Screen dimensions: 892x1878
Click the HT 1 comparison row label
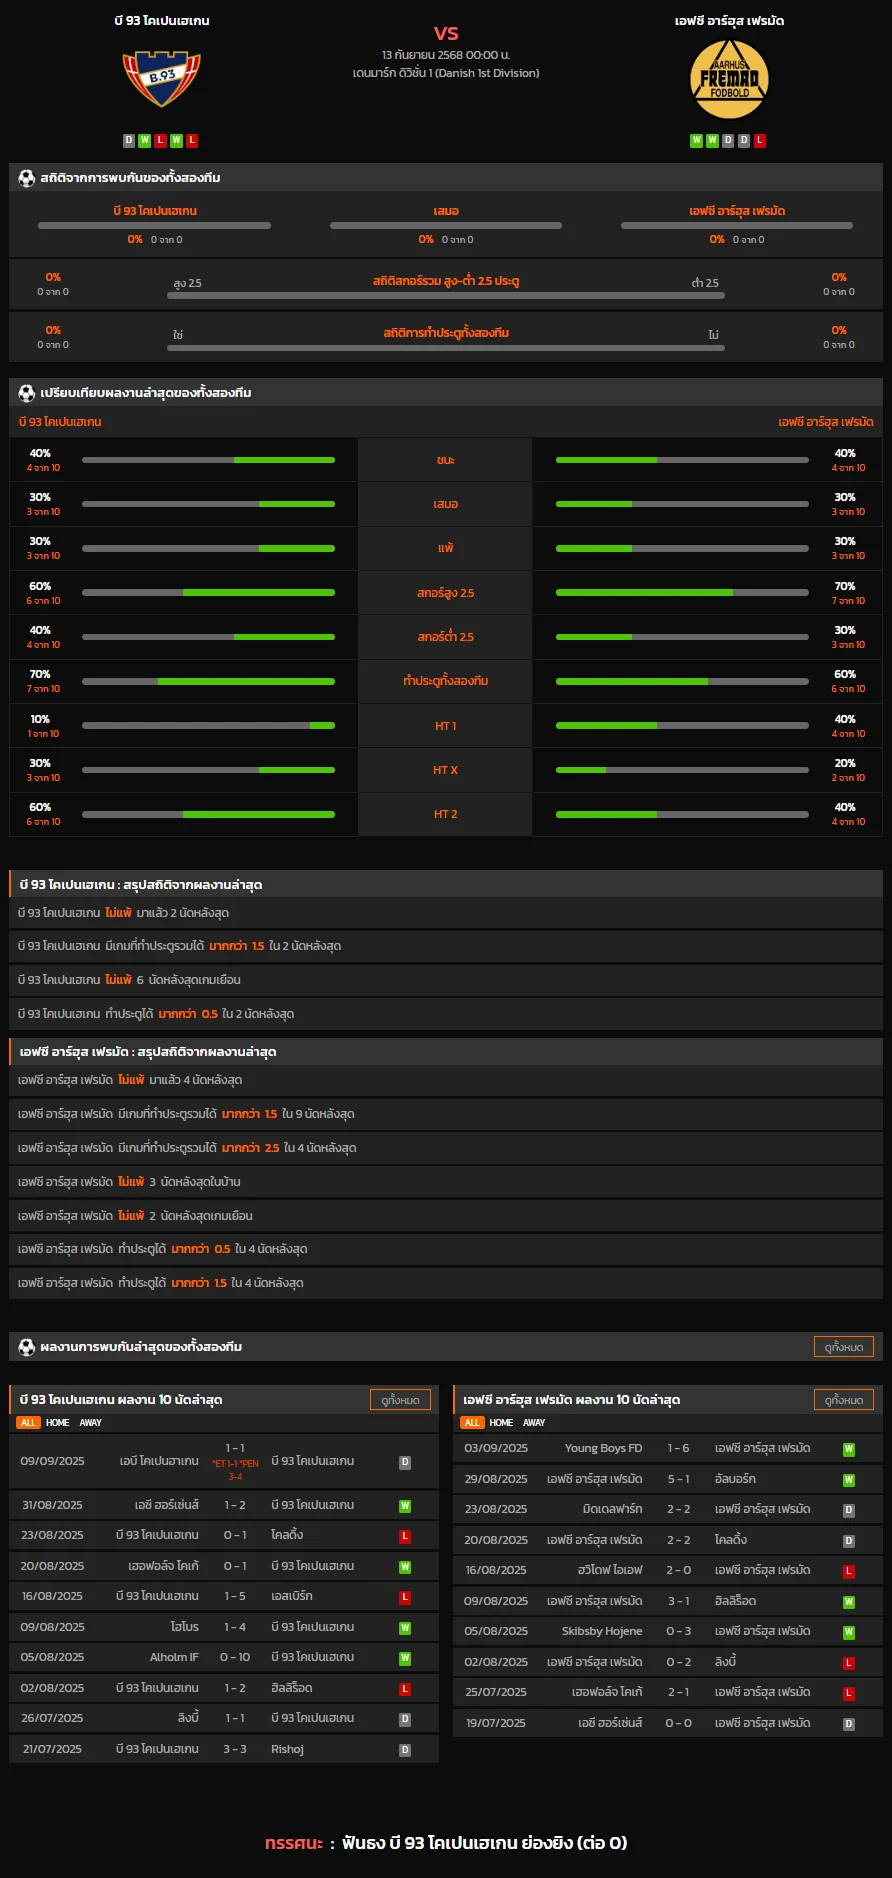446,726
